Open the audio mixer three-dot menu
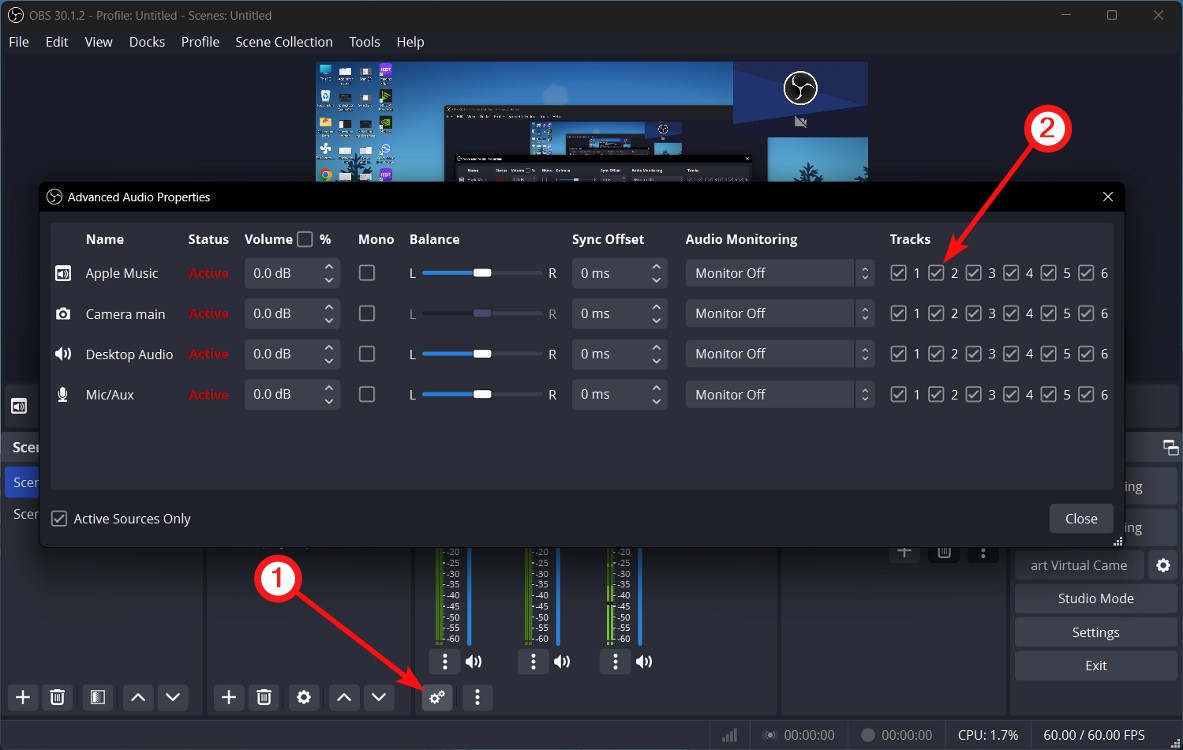 pos(477,697)
